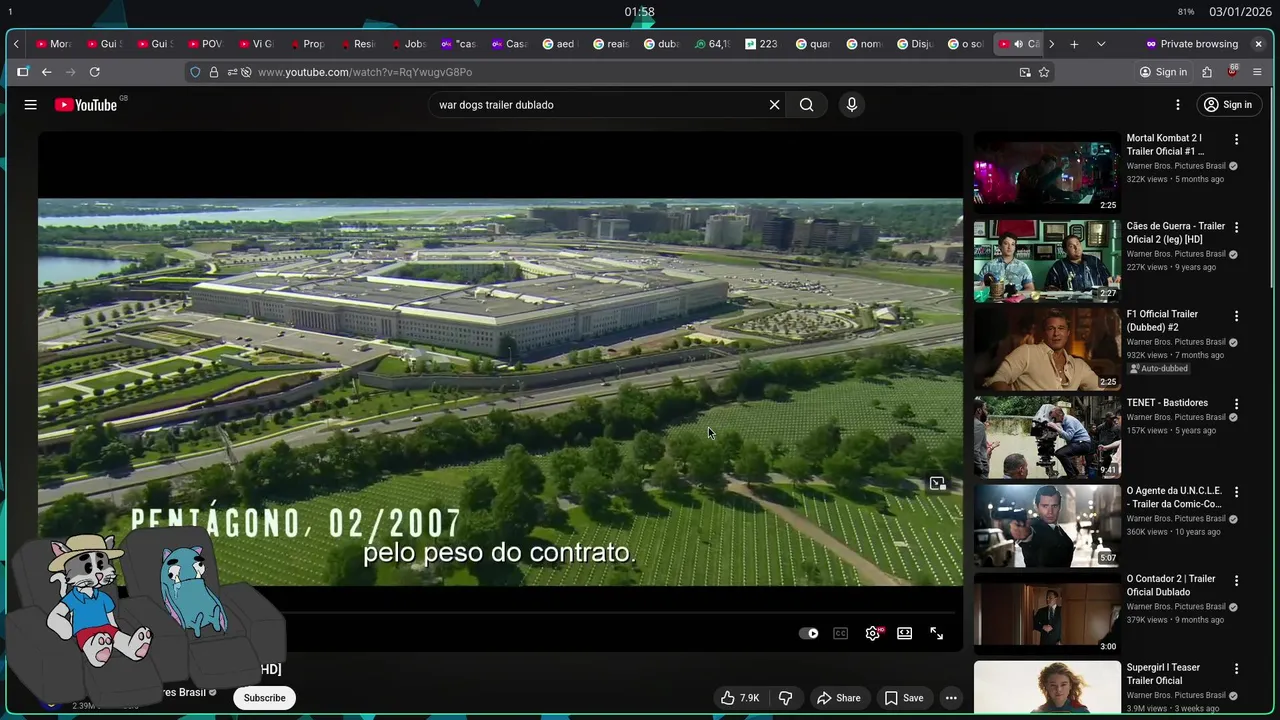1280x720 pixels.
Task: Open the extensions puzzle icon
Action: click(1207, 72)
